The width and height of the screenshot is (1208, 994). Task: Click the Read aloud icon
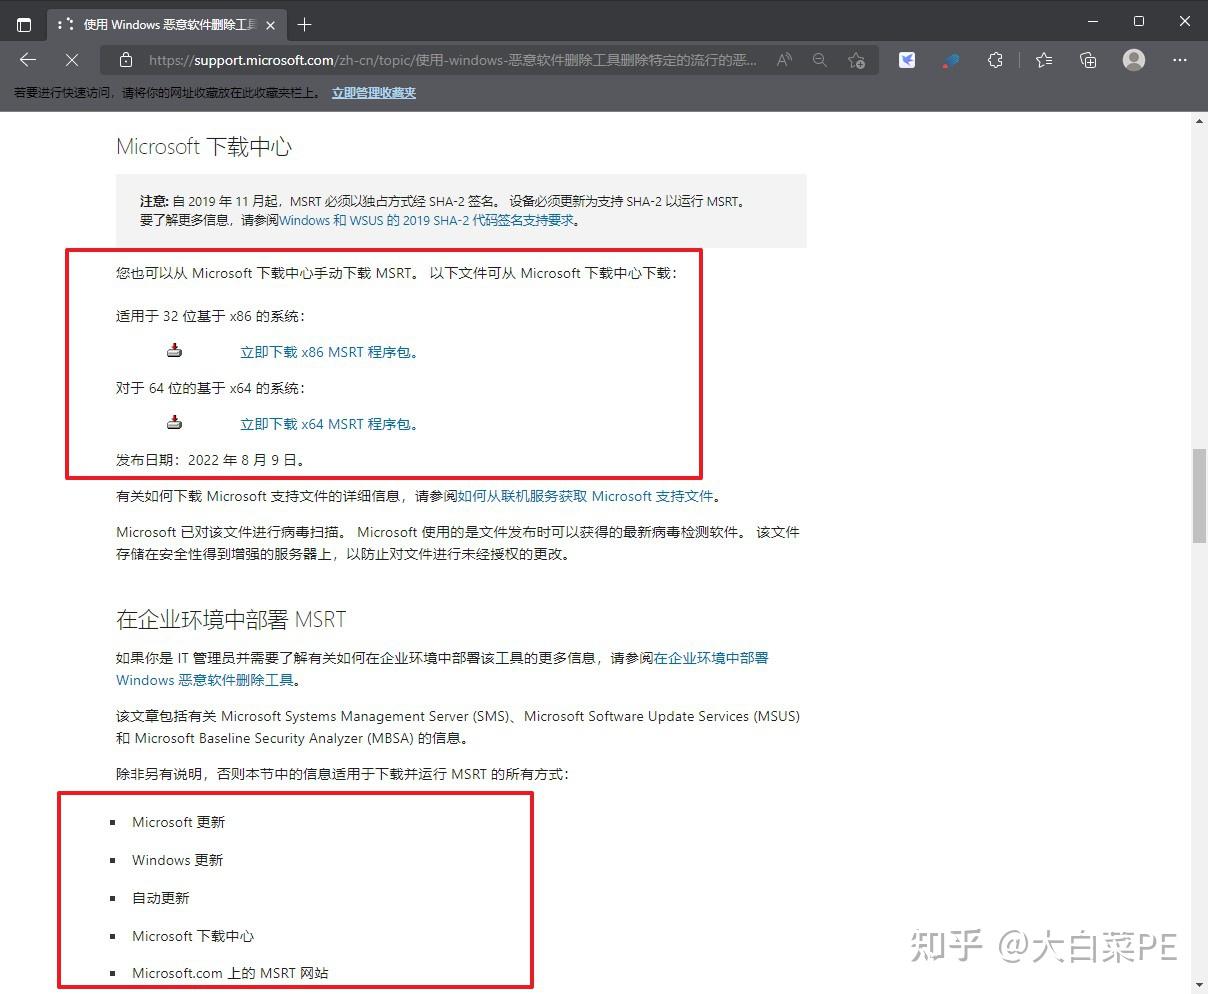coord(784,60)
